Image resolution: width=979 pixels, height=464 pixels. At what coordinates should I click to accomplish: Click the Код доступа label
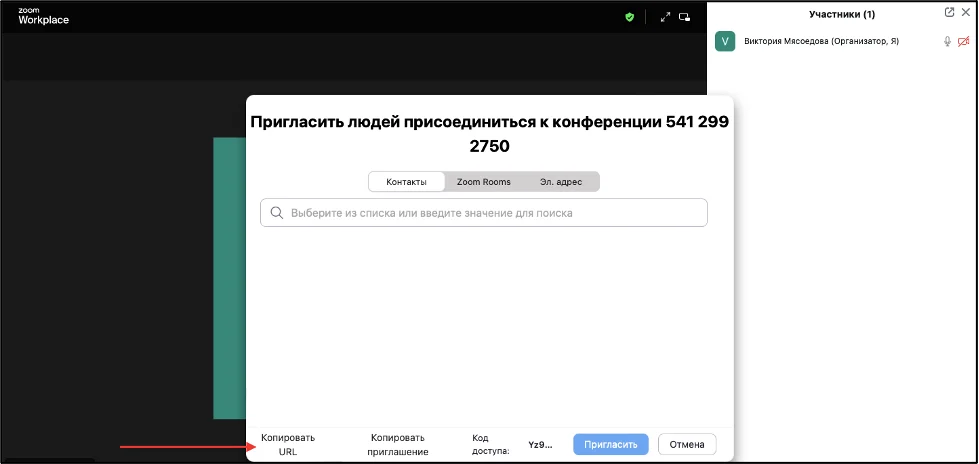click(x=491, y=445)
